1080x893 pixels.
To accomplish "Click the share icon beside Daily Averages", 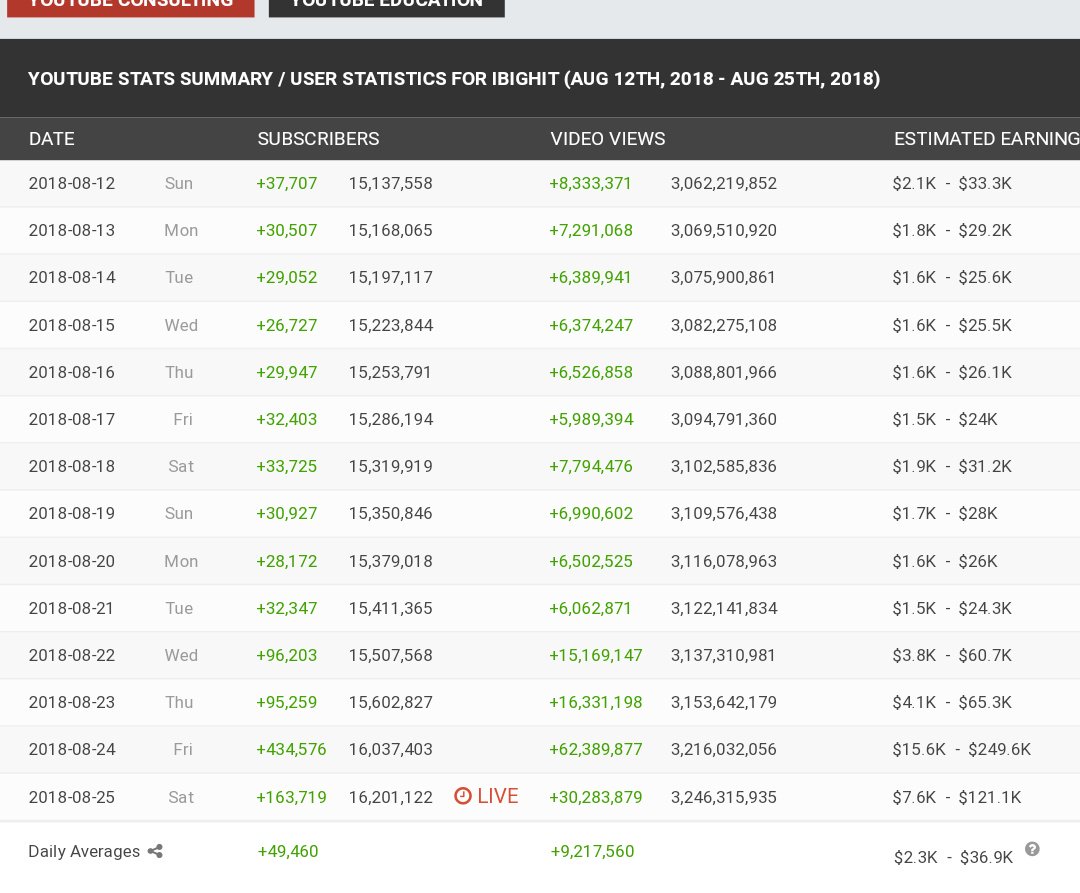I will pyautogui.click(x=156, y=851).
